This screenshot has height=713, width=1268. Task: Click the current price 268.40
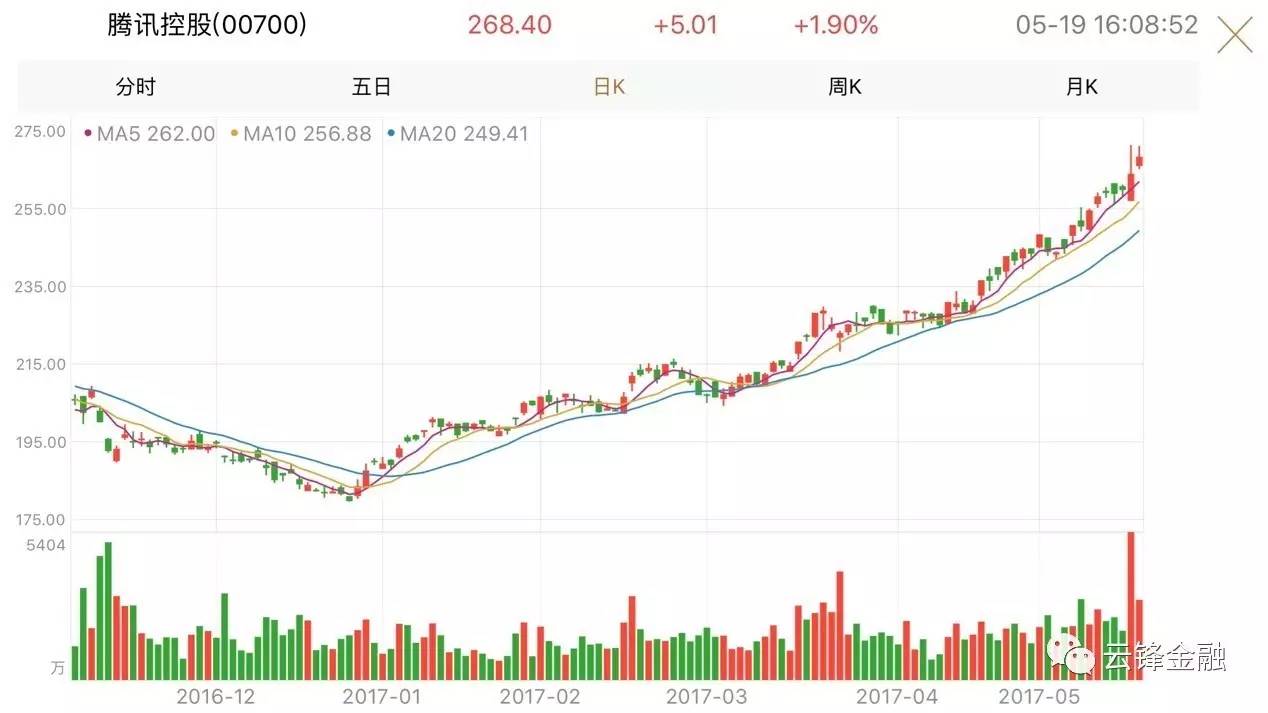tap(510, 25)
